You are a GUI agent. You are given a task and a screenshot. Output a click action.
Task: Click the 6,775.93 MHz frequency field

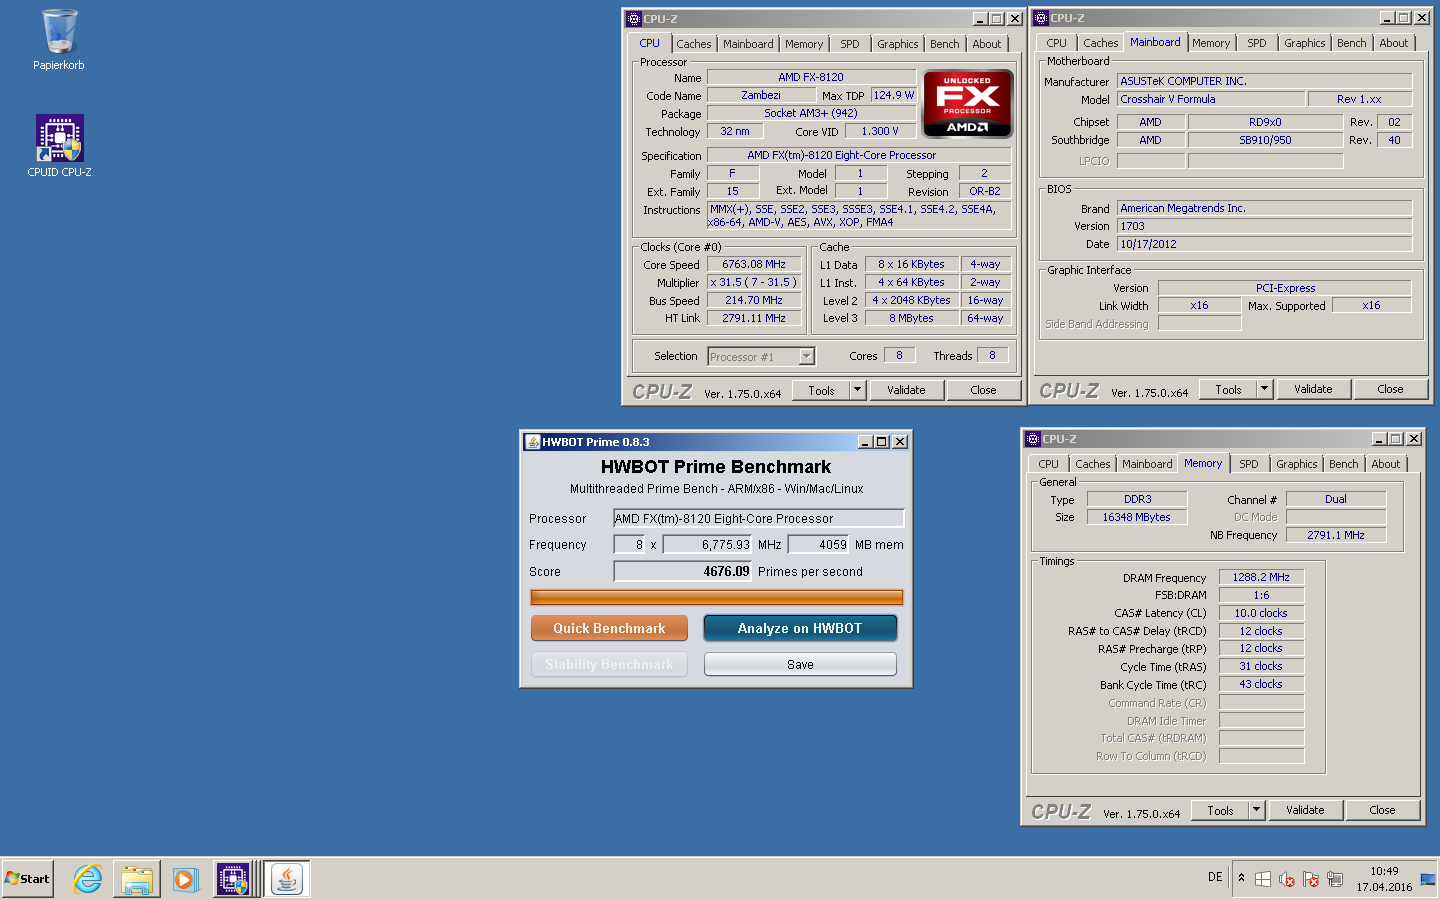coord(707,544)
